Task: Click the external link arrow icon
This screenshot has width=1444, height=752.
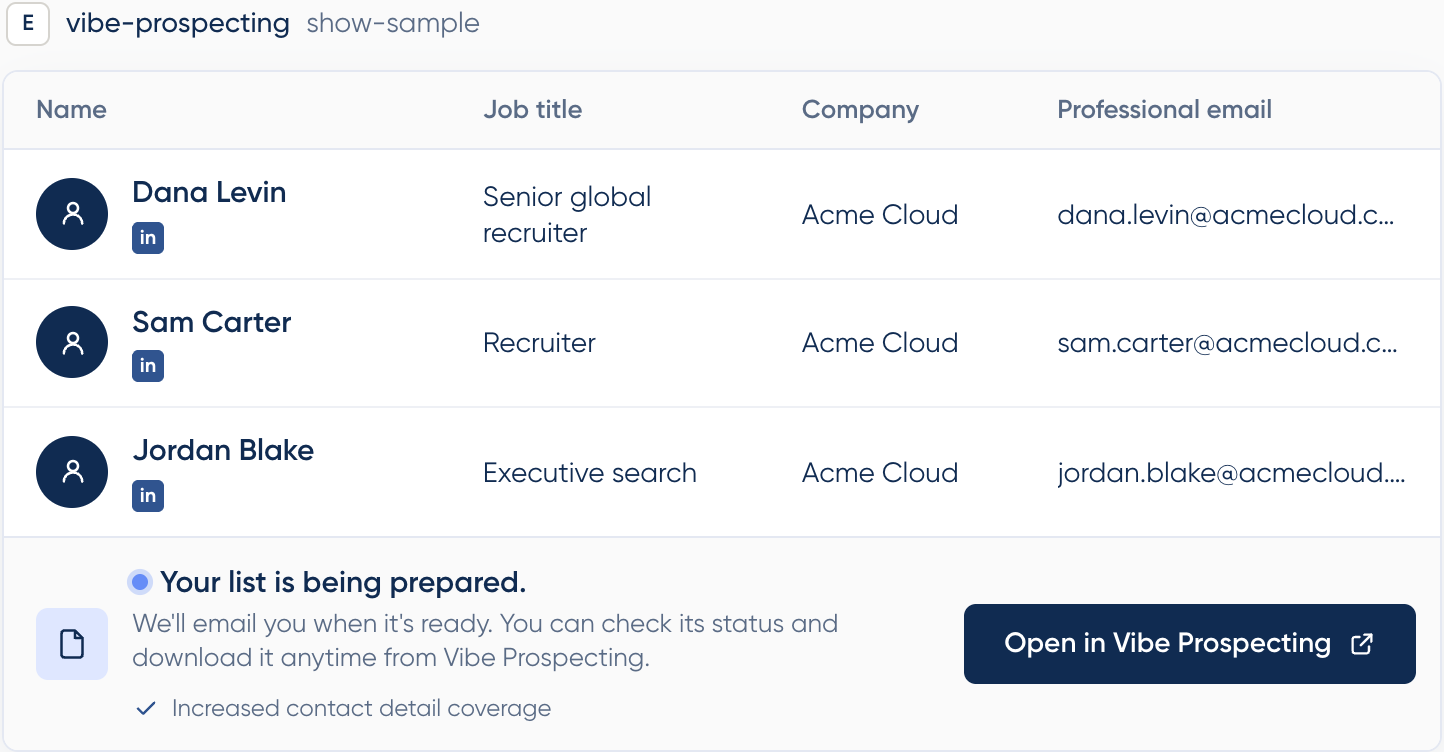Action: (1361, 644)
